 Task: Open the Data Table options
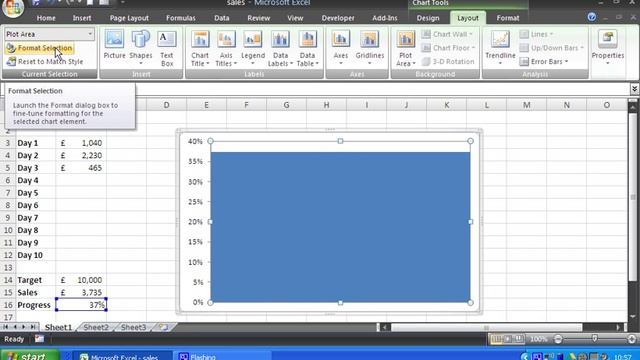click(307, 48)
